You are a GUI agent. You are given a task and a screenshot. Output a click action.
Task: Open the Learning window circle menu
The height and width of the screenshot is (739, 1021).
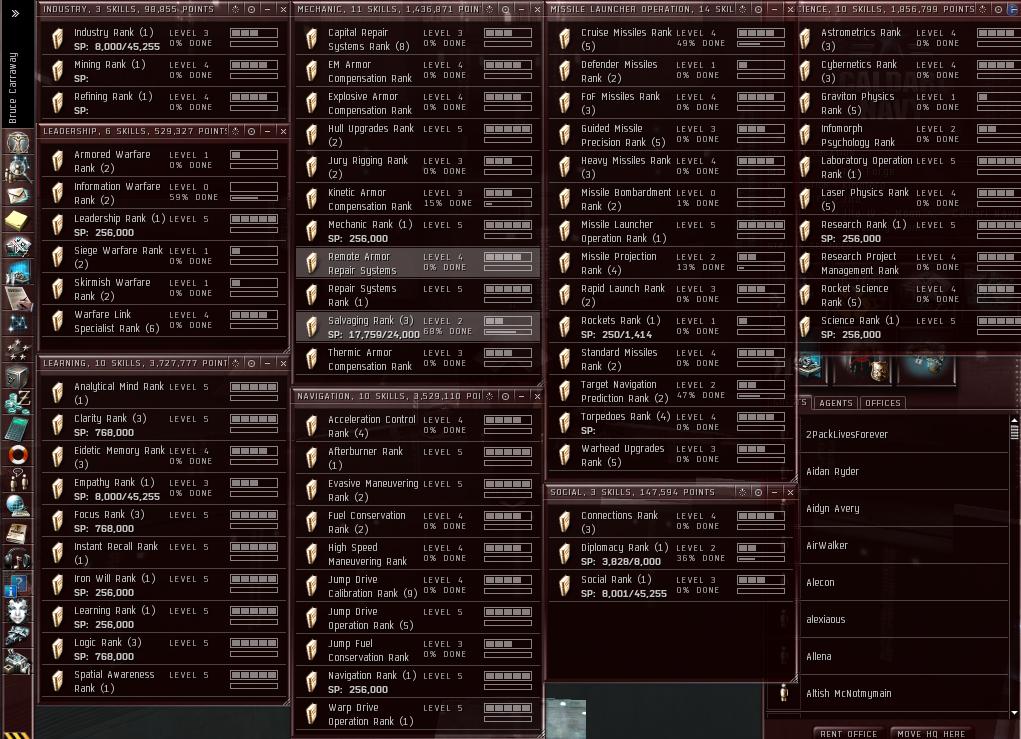251,363
